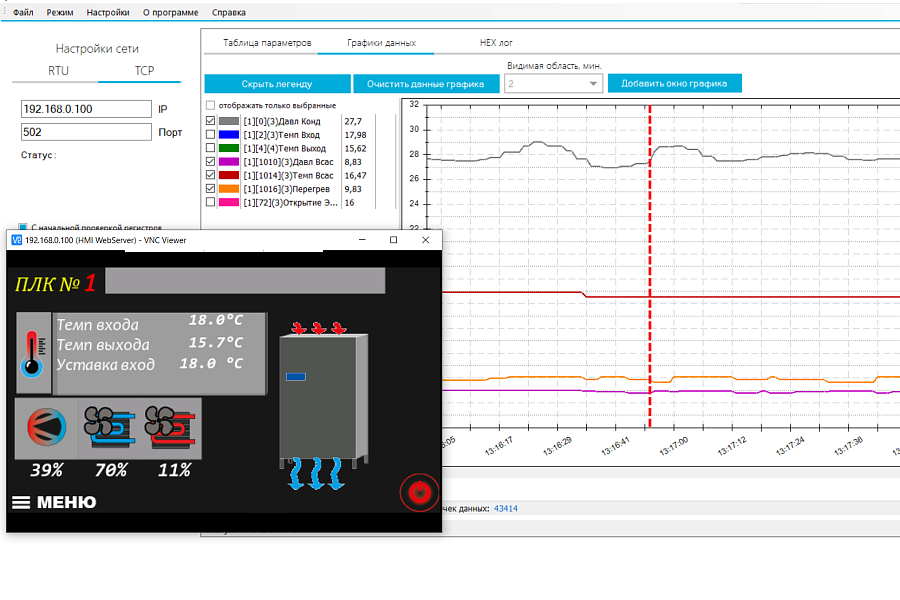The height and width of the screenshot is (600, 900).
Task: Open the Файл menu
Action: [23, 12]
